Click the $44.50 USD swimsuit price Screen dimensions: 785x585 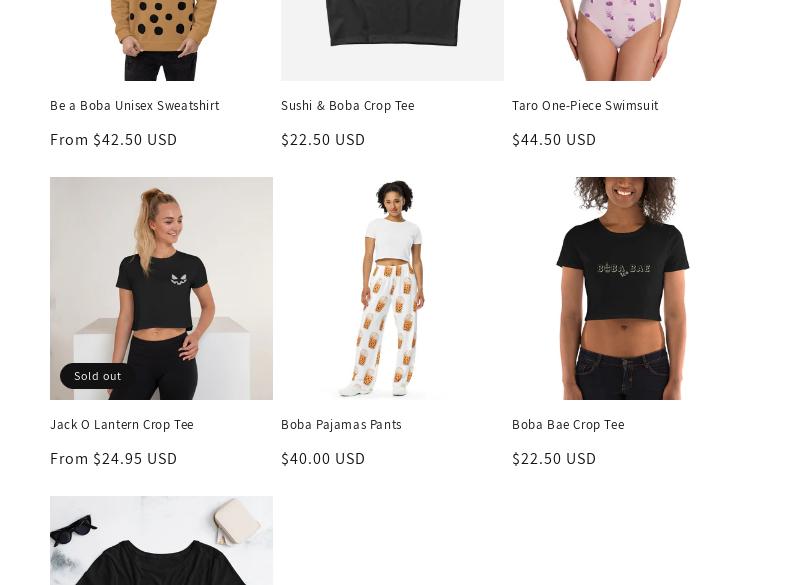pos(554,140)
